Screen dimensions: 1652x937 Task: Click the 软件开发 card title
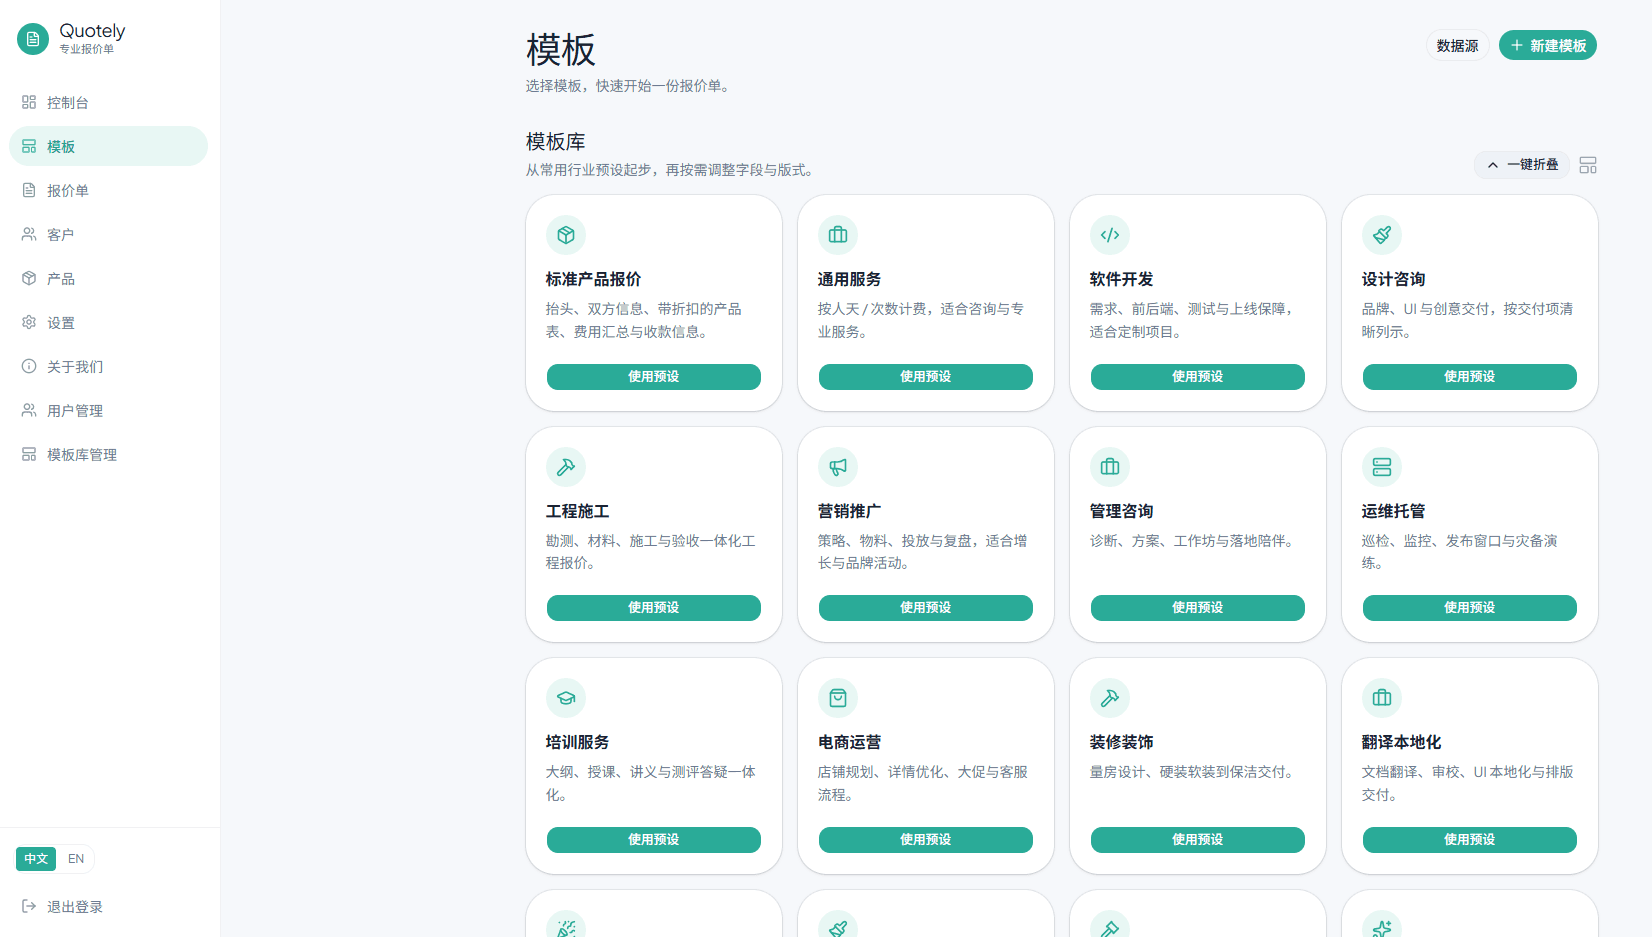pyautogui.click(x=1121, y=279)
